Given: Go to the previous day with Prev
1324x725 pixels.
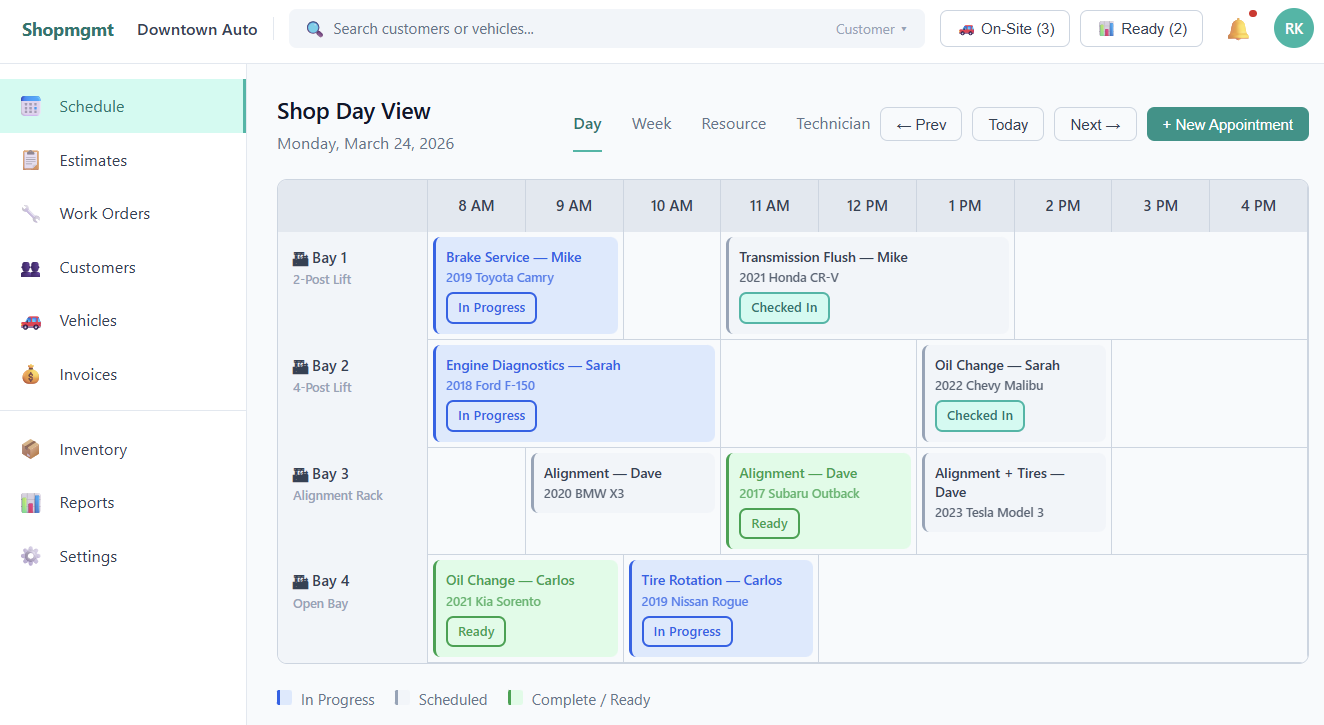Looking at the screenshot, I should click(921, 124).
